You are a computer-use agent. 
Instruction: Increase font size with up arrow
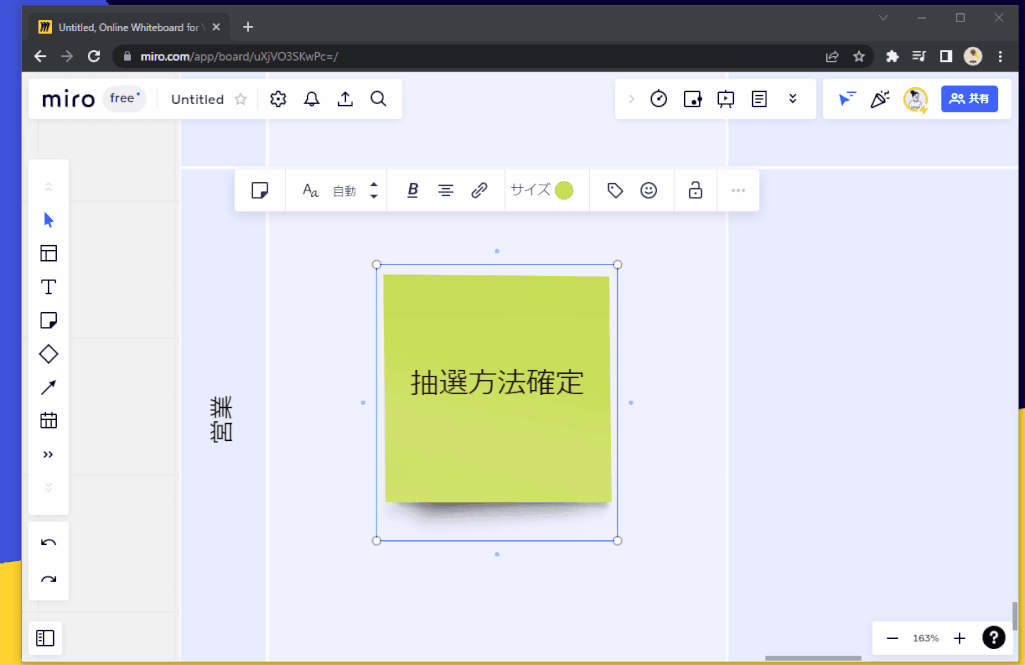coord(374,185)
